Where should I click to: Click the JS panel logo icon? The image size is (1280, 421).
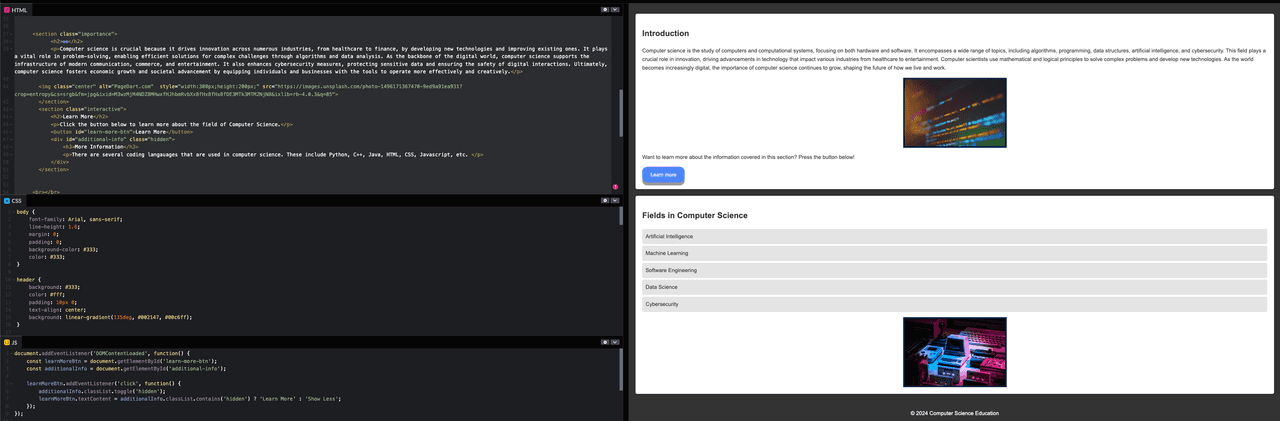7,342
